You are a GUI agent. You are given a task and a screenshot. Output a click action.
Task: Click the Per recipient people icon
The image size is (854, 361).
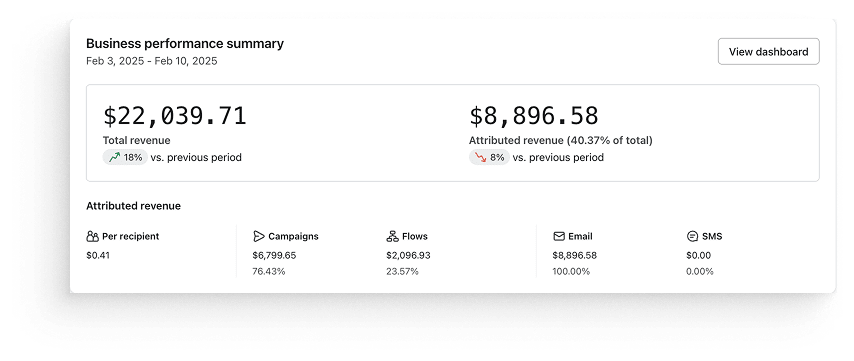(92, 236)
